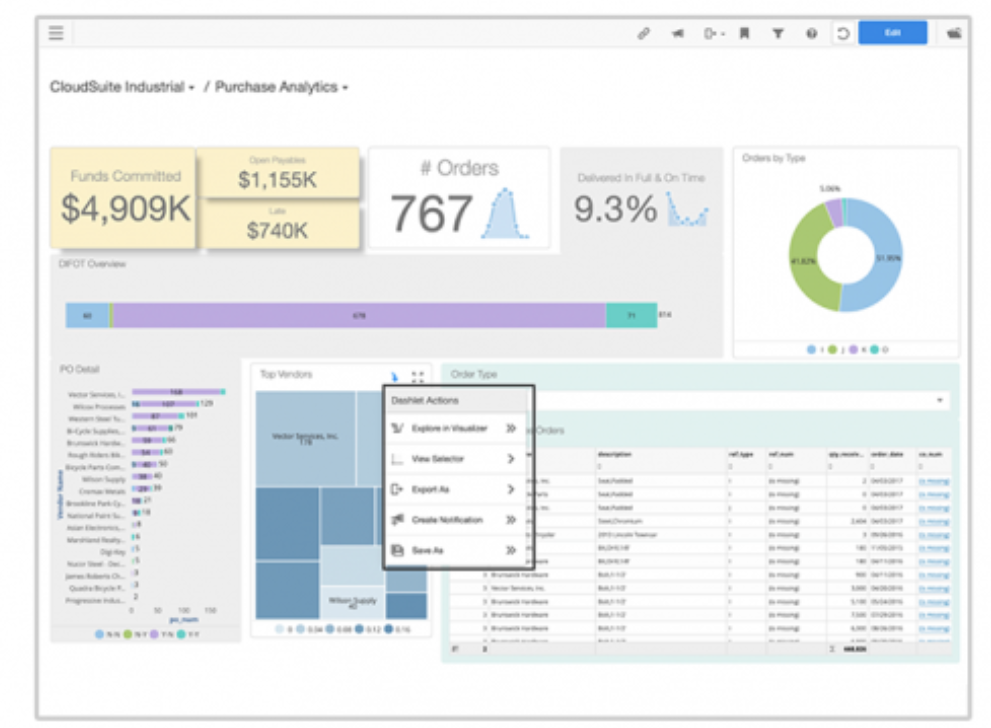Choose Save As from Dashlet Actions
Screen dimensions: 991x728
pos(426,549)
